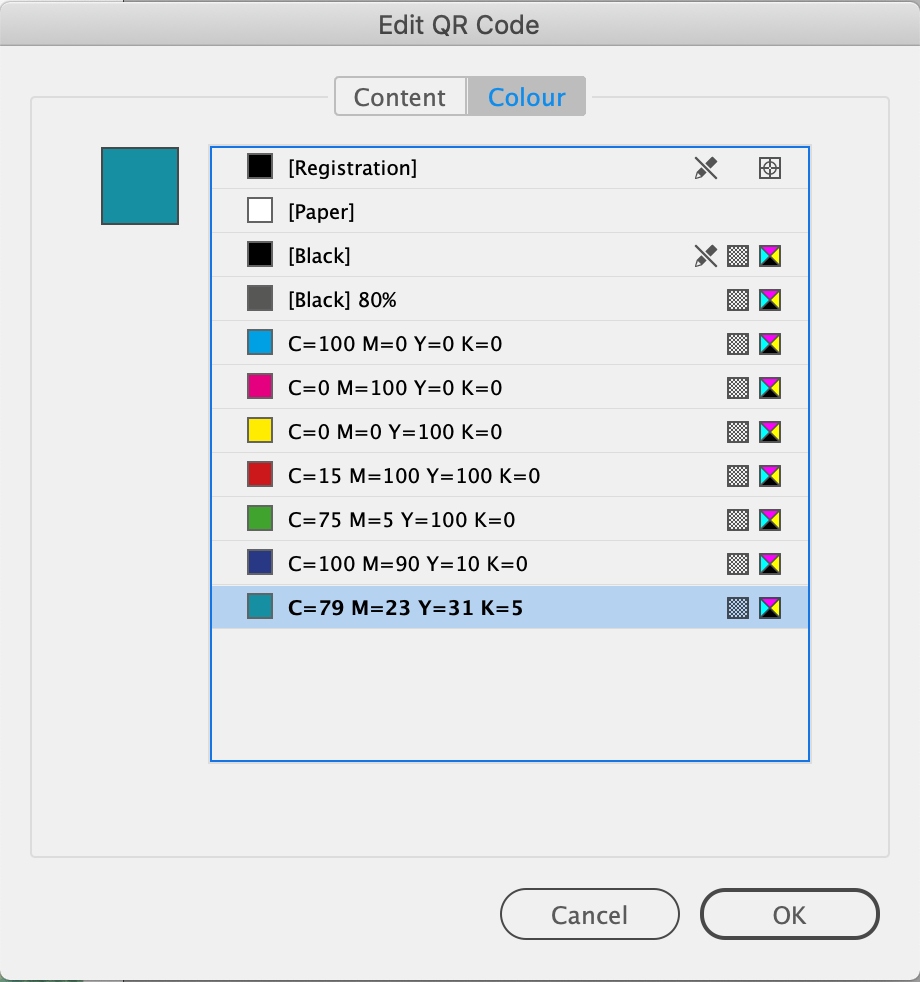Screen dimensions: 920x982
Task: Click process icon on C=75 M=5 Y=100 row
Action: (x=738, y=520)
